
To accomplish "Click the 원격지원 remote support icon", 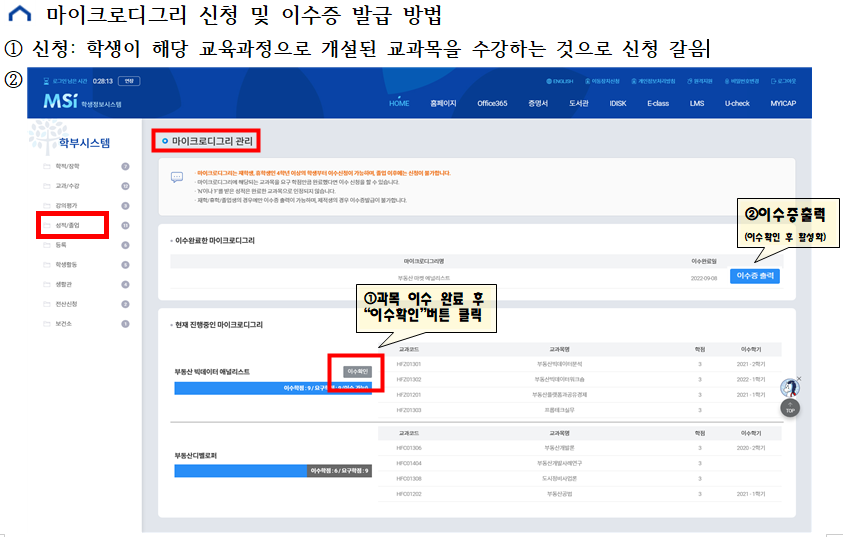I will (699, 81).
